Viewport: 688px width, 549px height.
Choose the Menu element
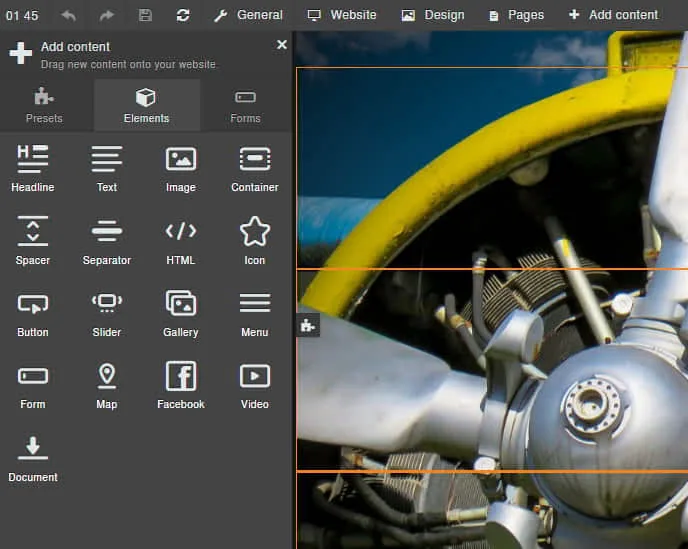[254, 313]
